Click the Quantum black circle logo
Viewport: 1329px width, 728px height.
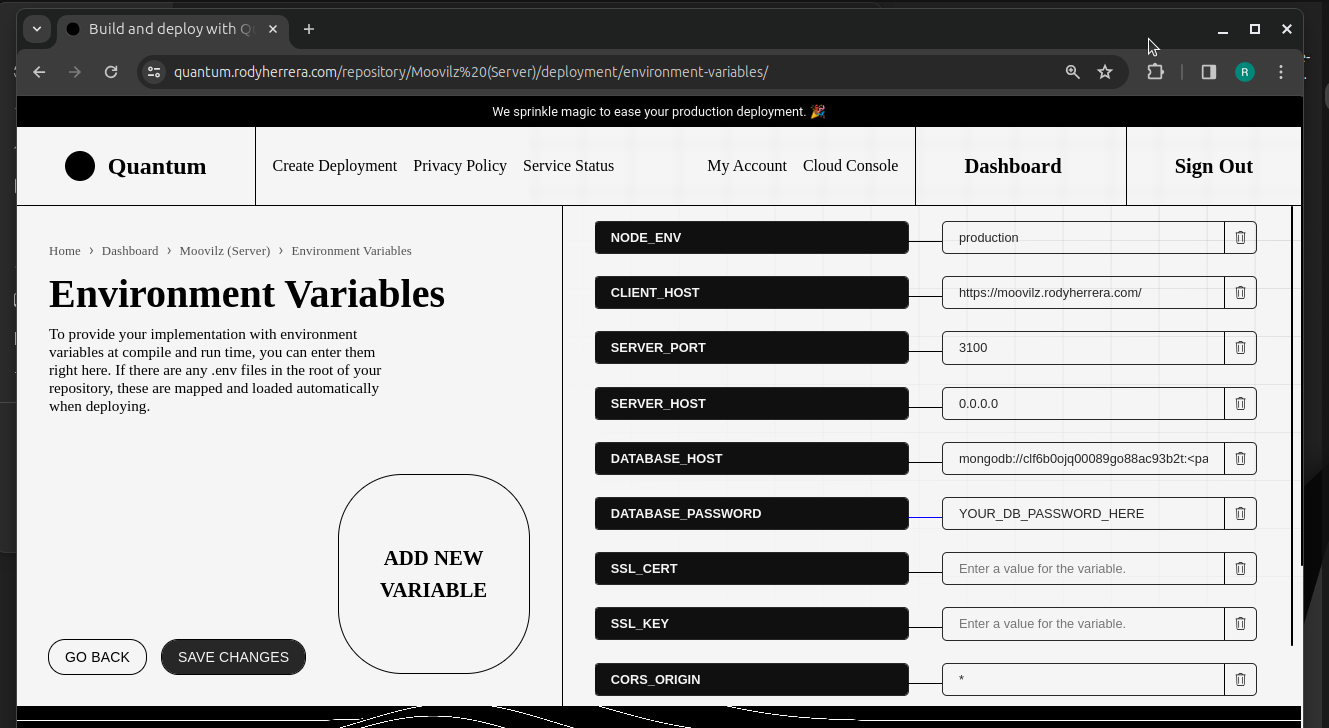pos(80,166)
